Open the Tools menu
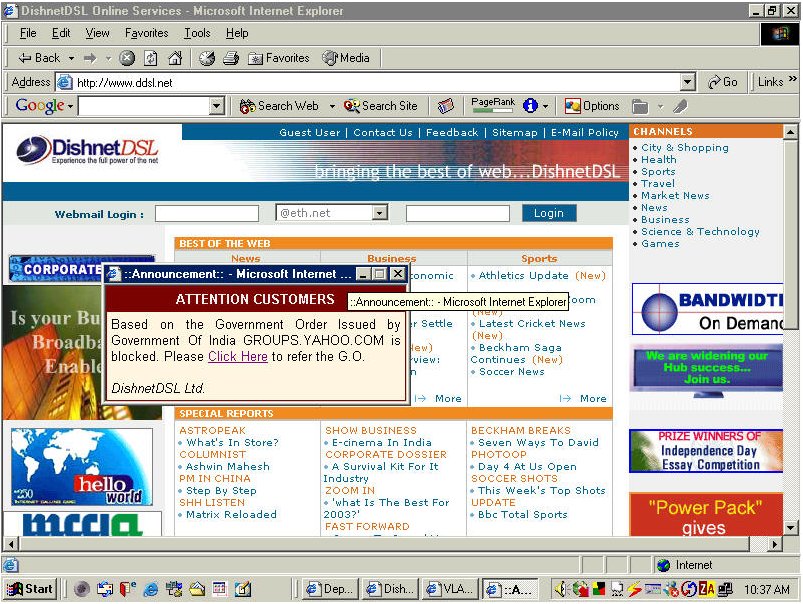 (197, 33)
